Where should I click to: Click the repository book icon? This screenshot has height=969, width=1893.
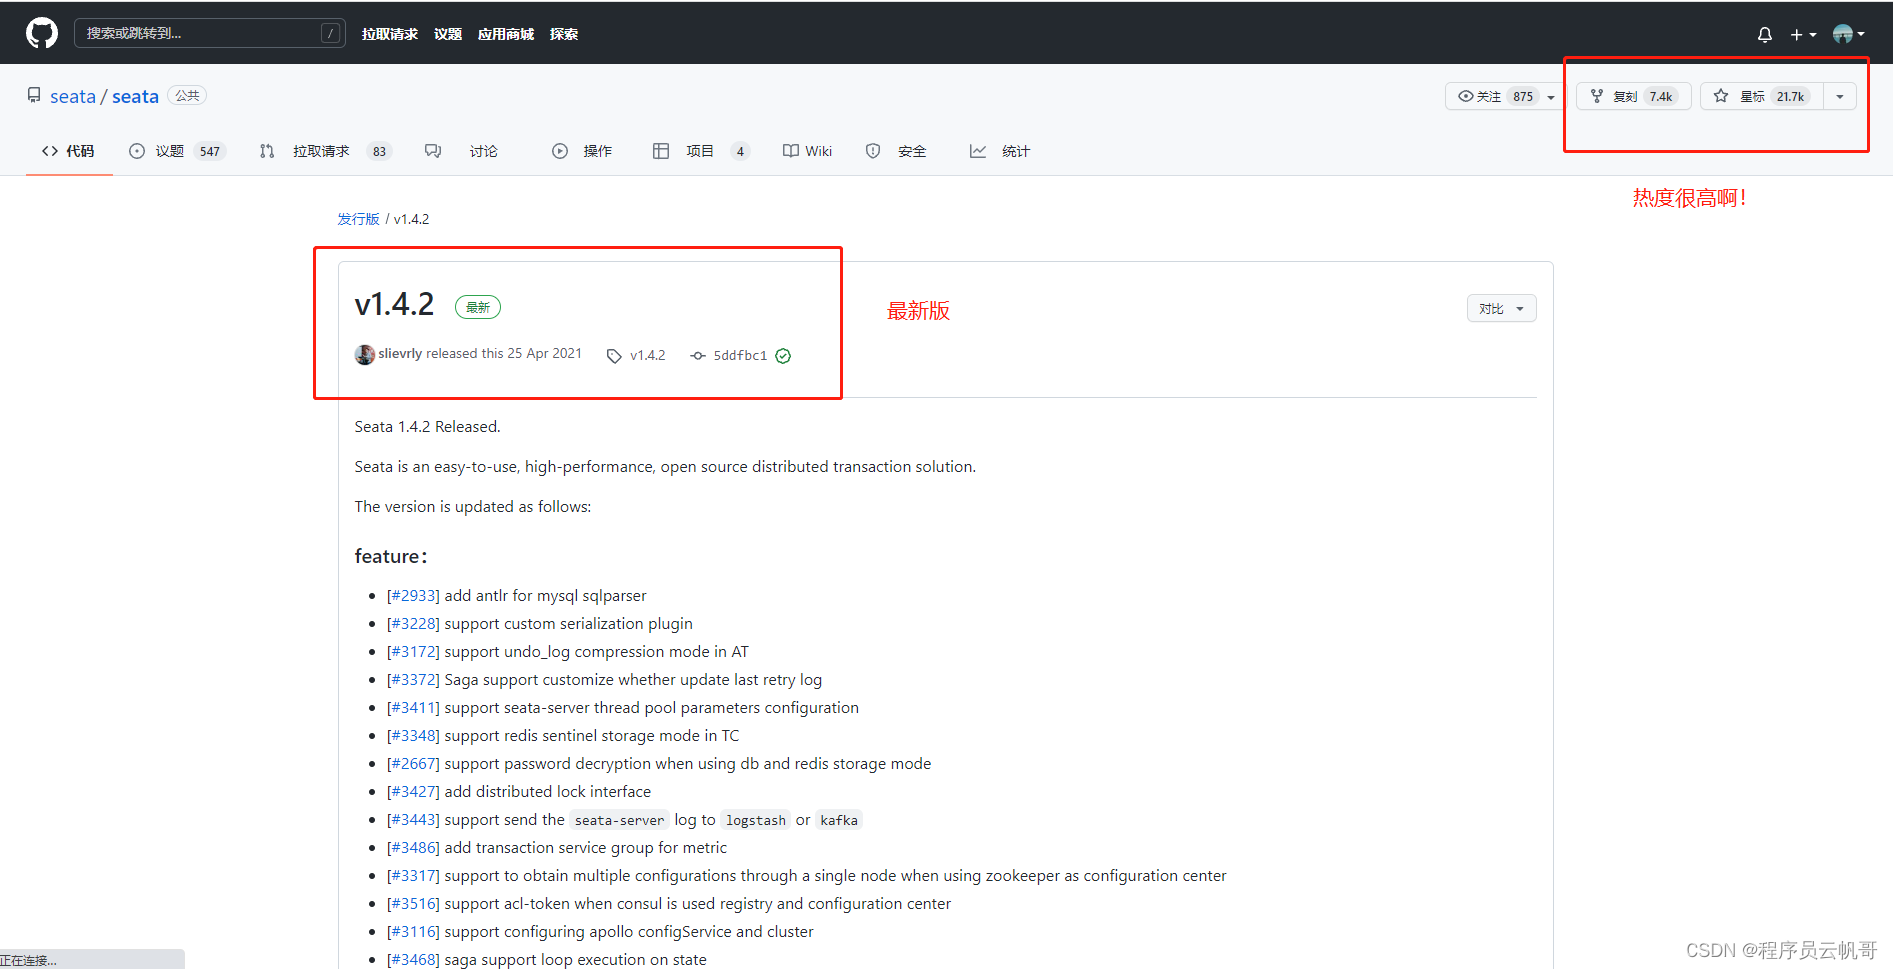pyautogui.click(x=34, y=95)
